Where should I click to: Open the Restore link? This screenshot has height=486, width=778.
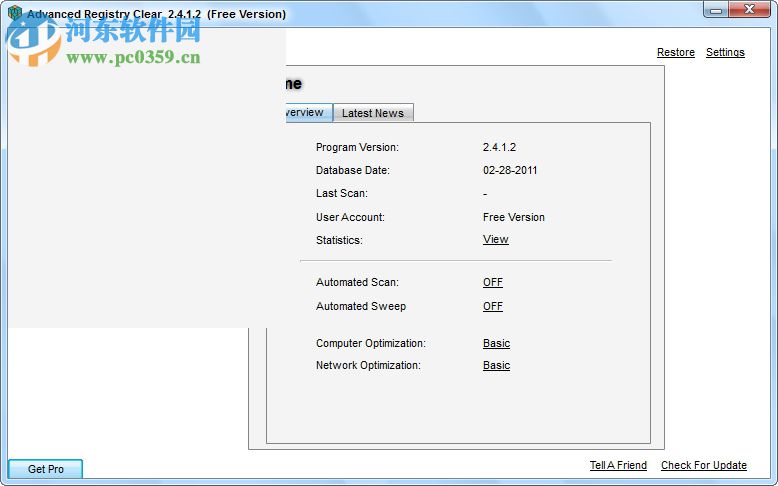675,52
